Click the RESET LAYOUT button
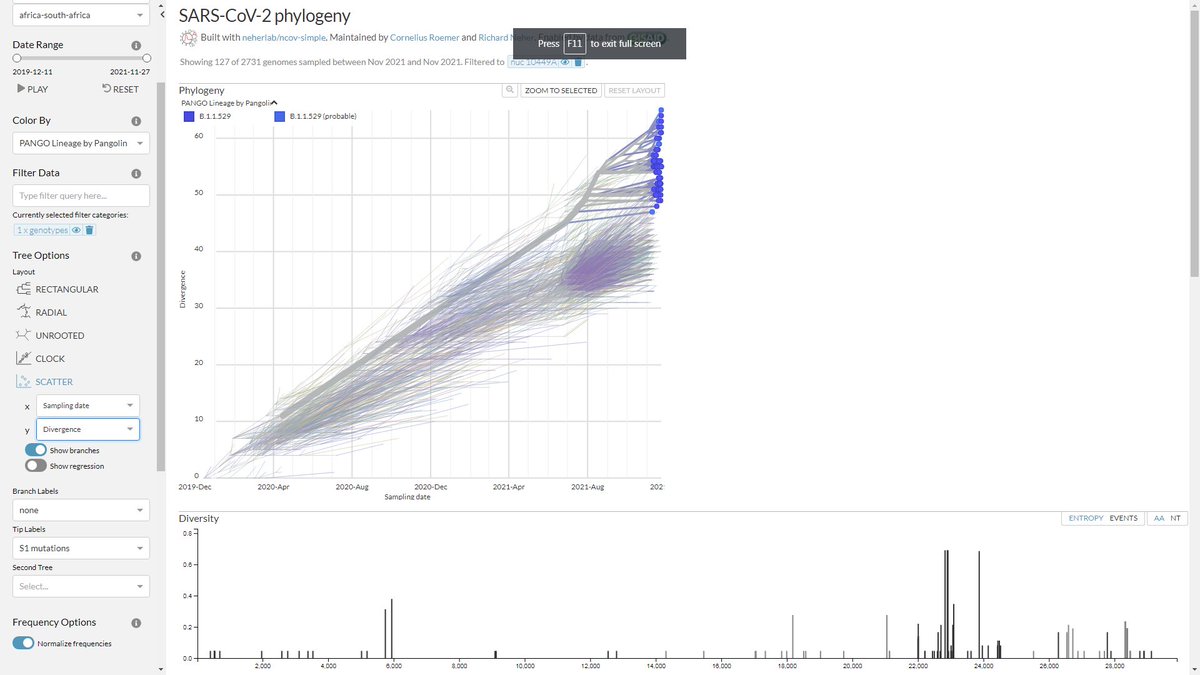This screenshot has width=1200, height=675. 635,90
